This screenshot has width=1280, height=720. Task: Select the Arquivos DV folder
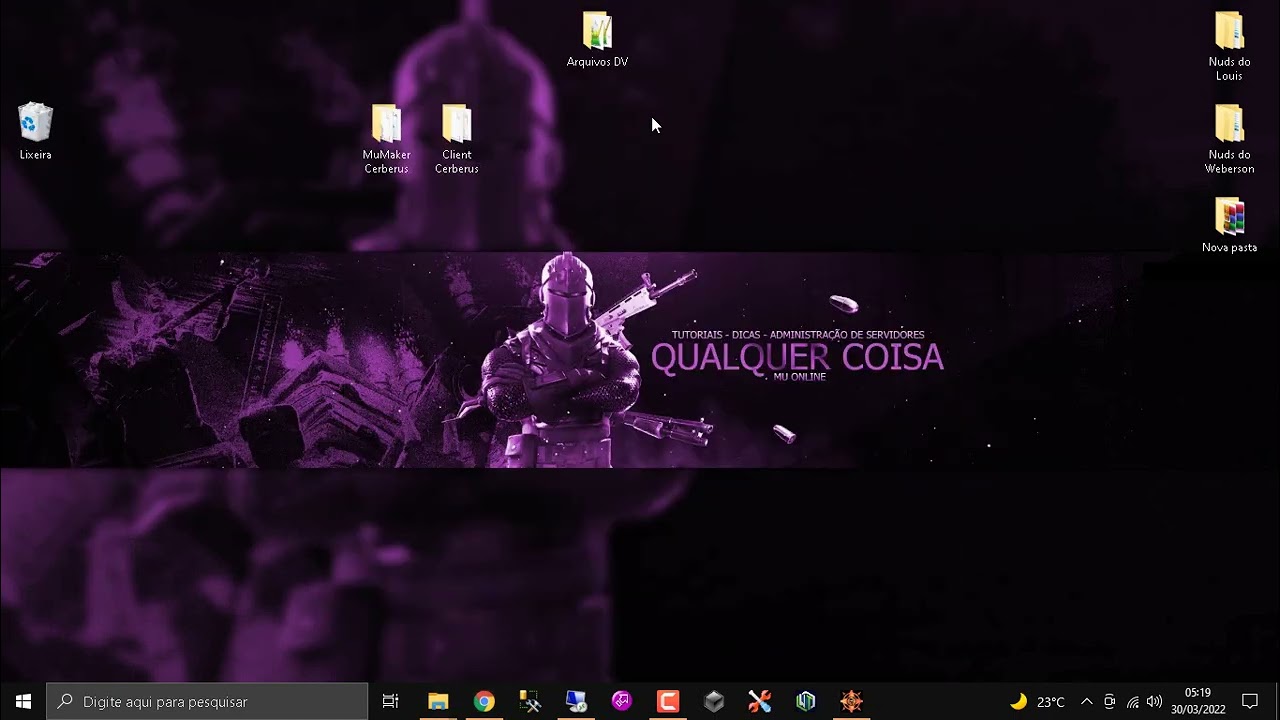click(x=597, y=40)
